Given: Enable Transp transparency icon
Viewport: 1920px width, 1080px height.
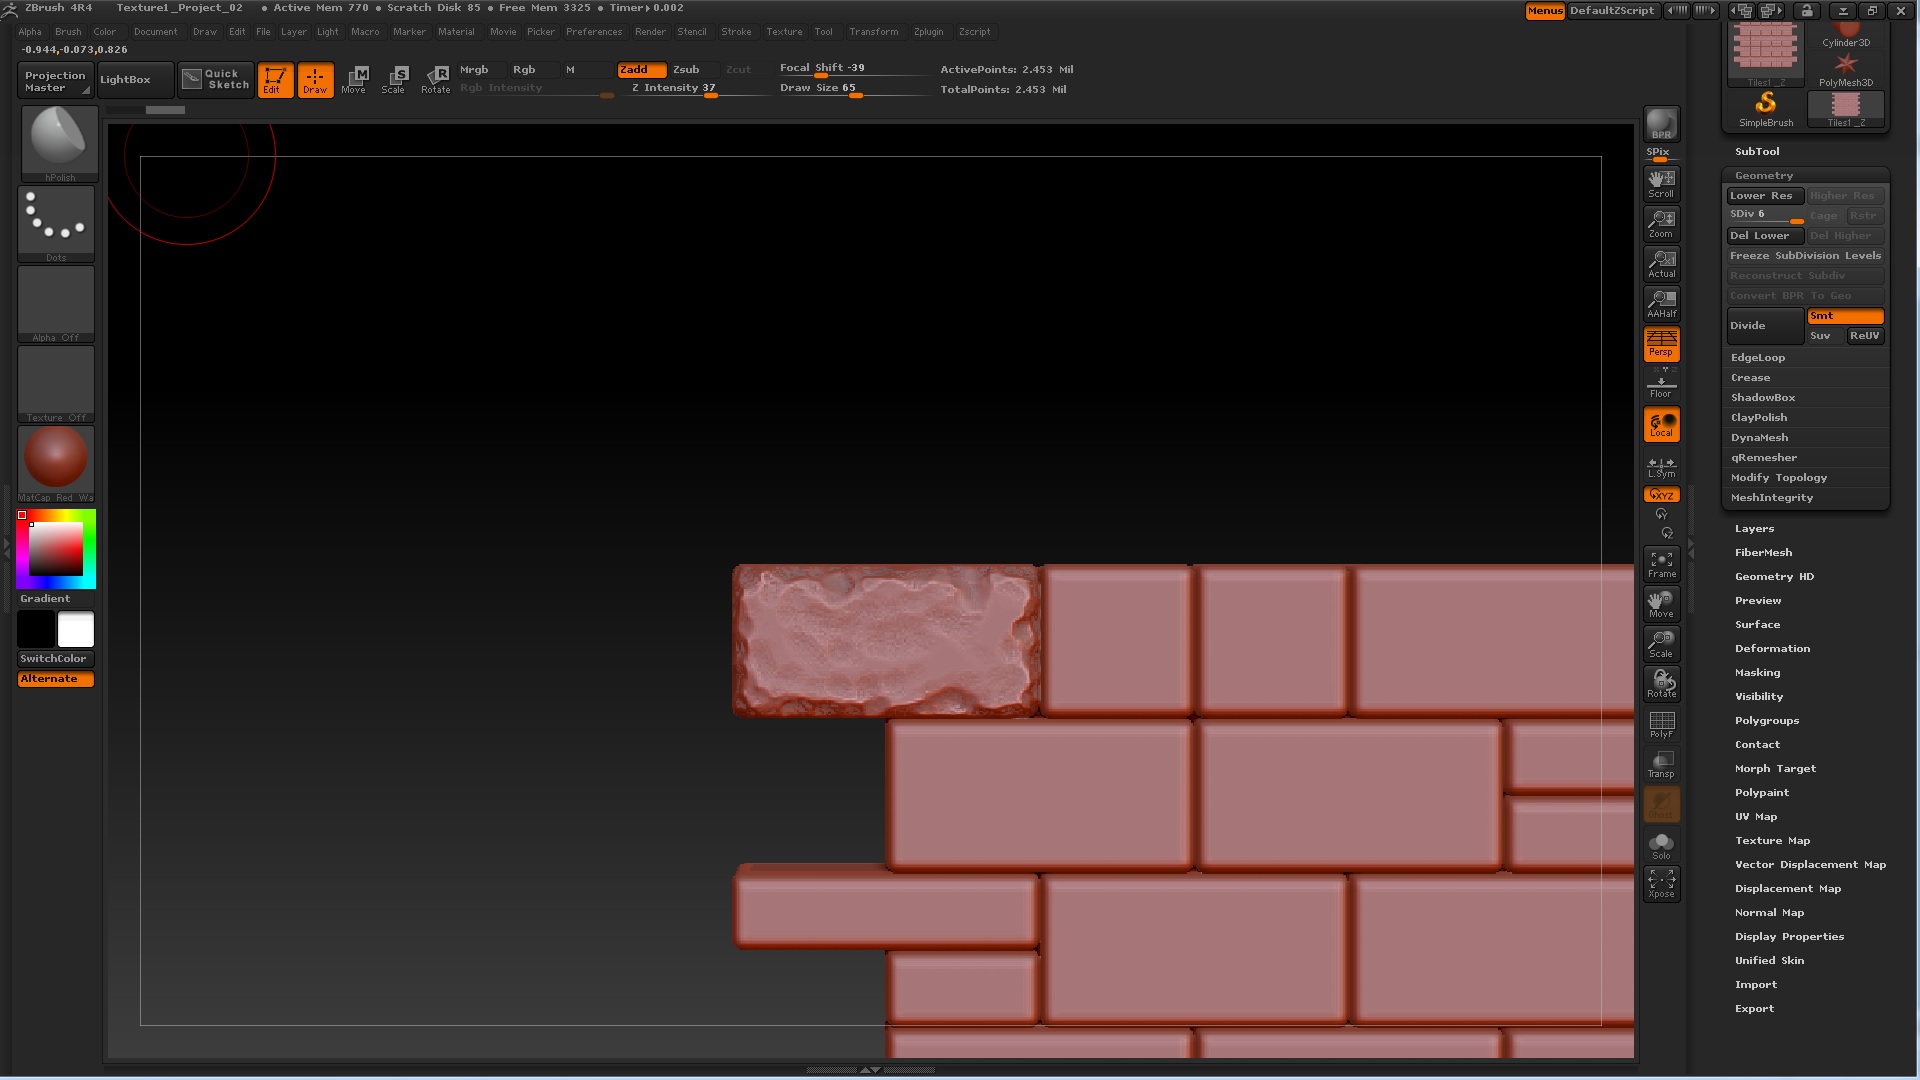Looking at the screenshot, I should pyautogui.click(x=1661, y=764).
